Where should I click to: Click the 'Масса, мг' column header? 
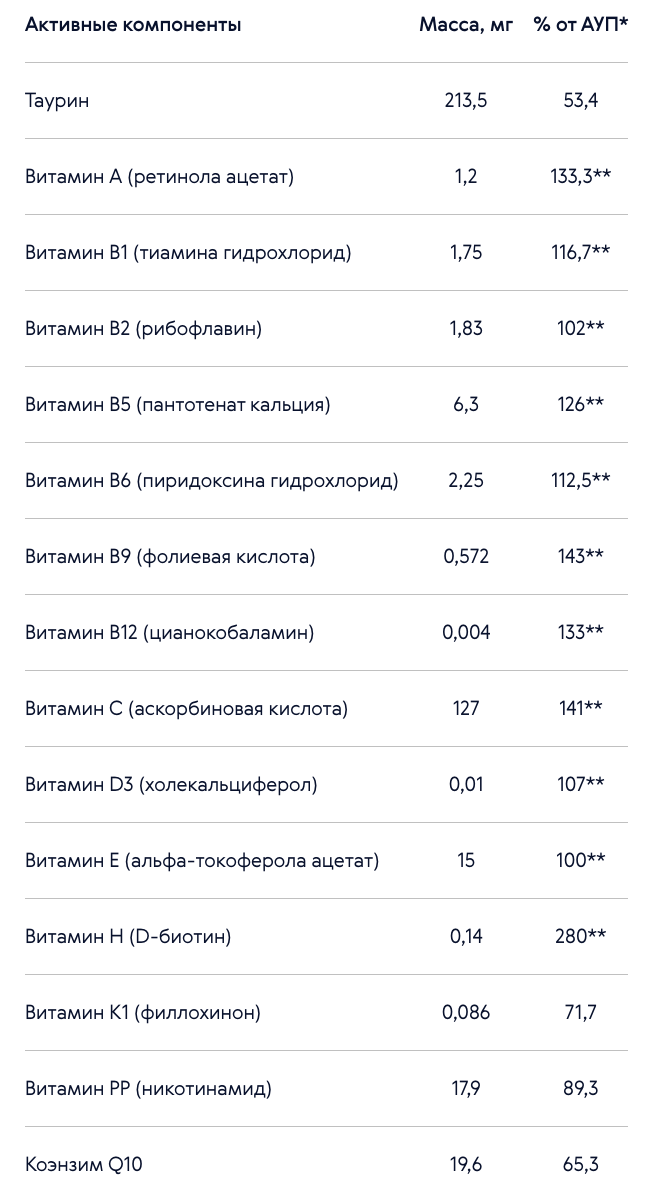[x=466, y=25]
